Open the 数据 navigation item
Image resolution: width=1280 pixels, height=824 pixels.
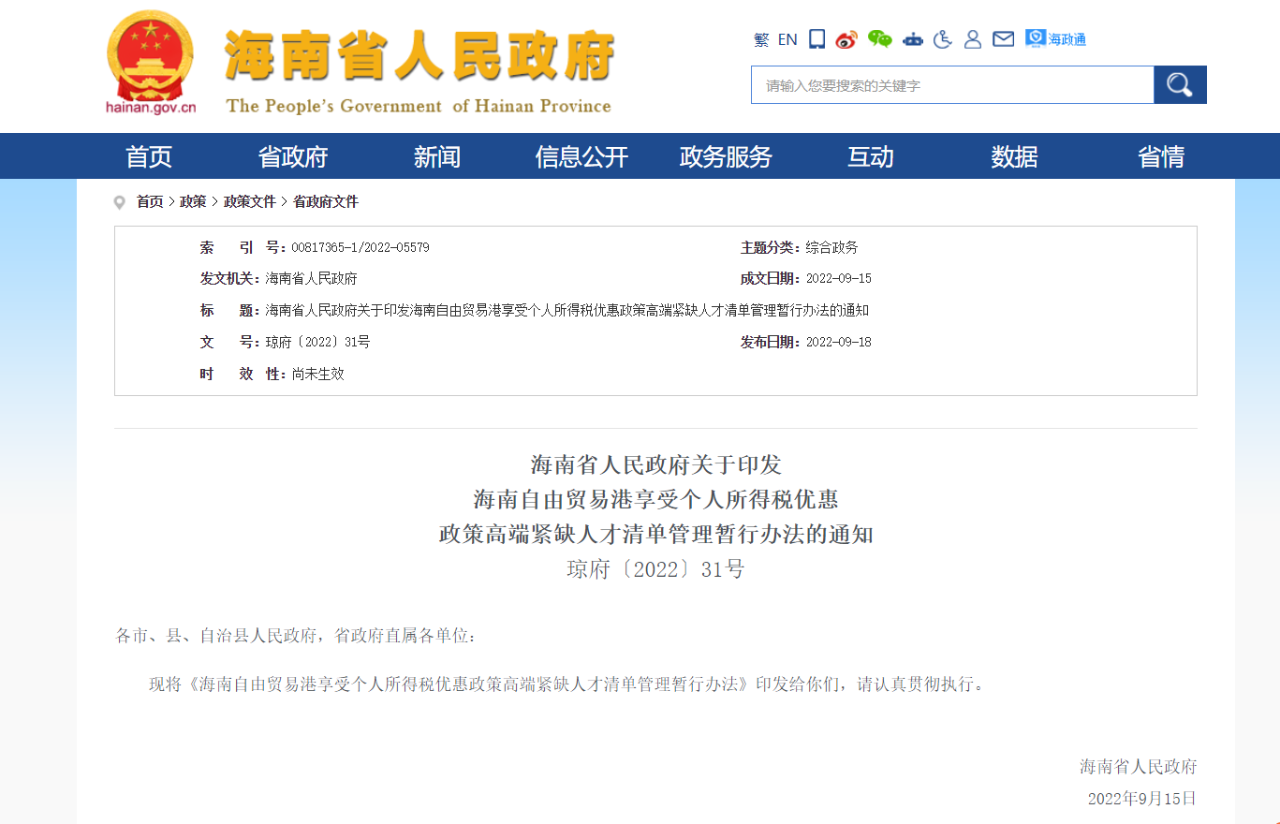pos(1014,157)
